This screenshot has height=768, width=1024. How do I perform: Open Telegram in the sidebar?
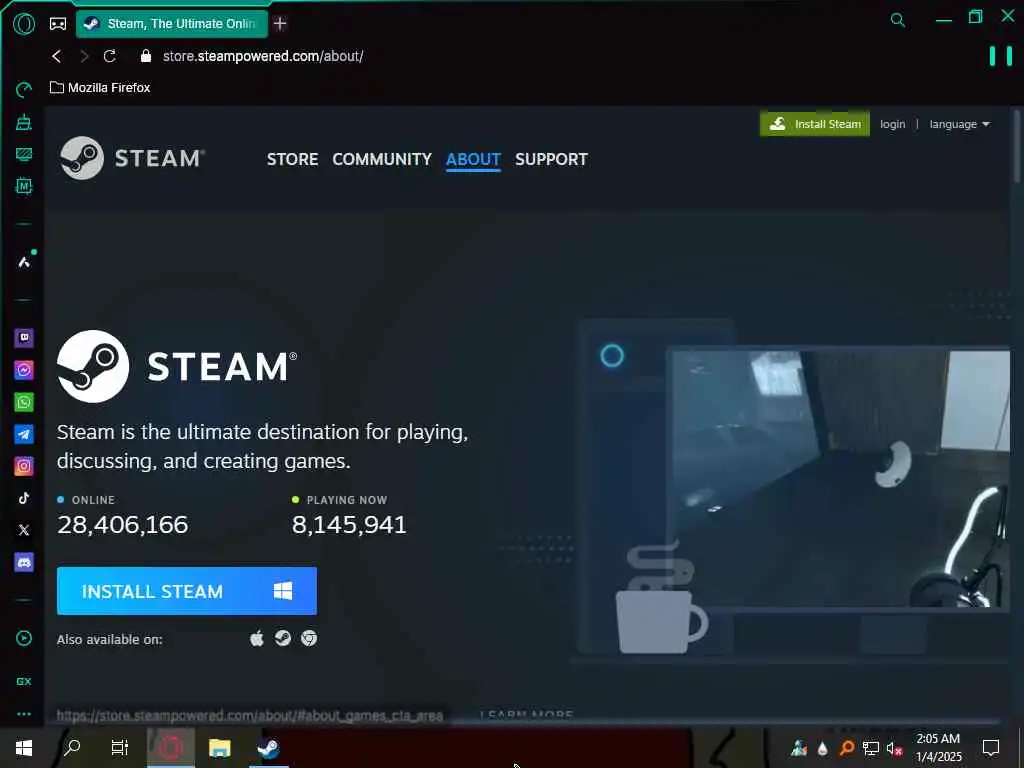[24, 434]
